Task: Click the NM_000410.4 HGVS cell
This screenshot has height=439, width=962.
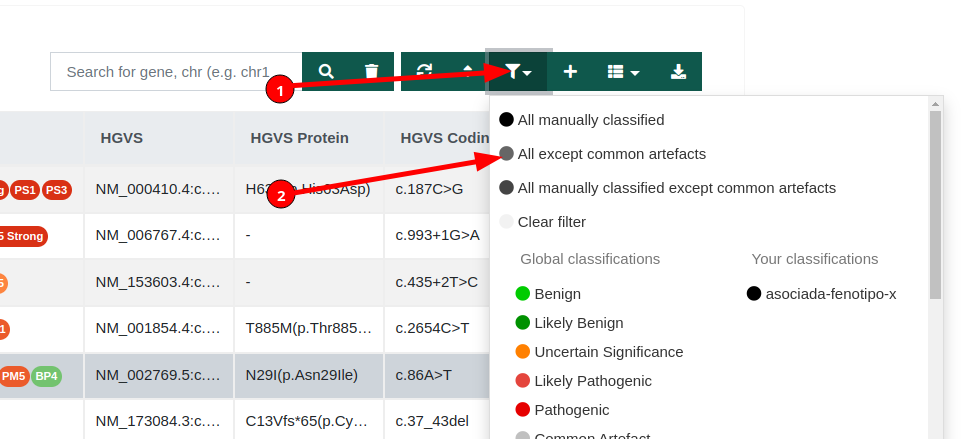Action: click(x=158, y=189)
